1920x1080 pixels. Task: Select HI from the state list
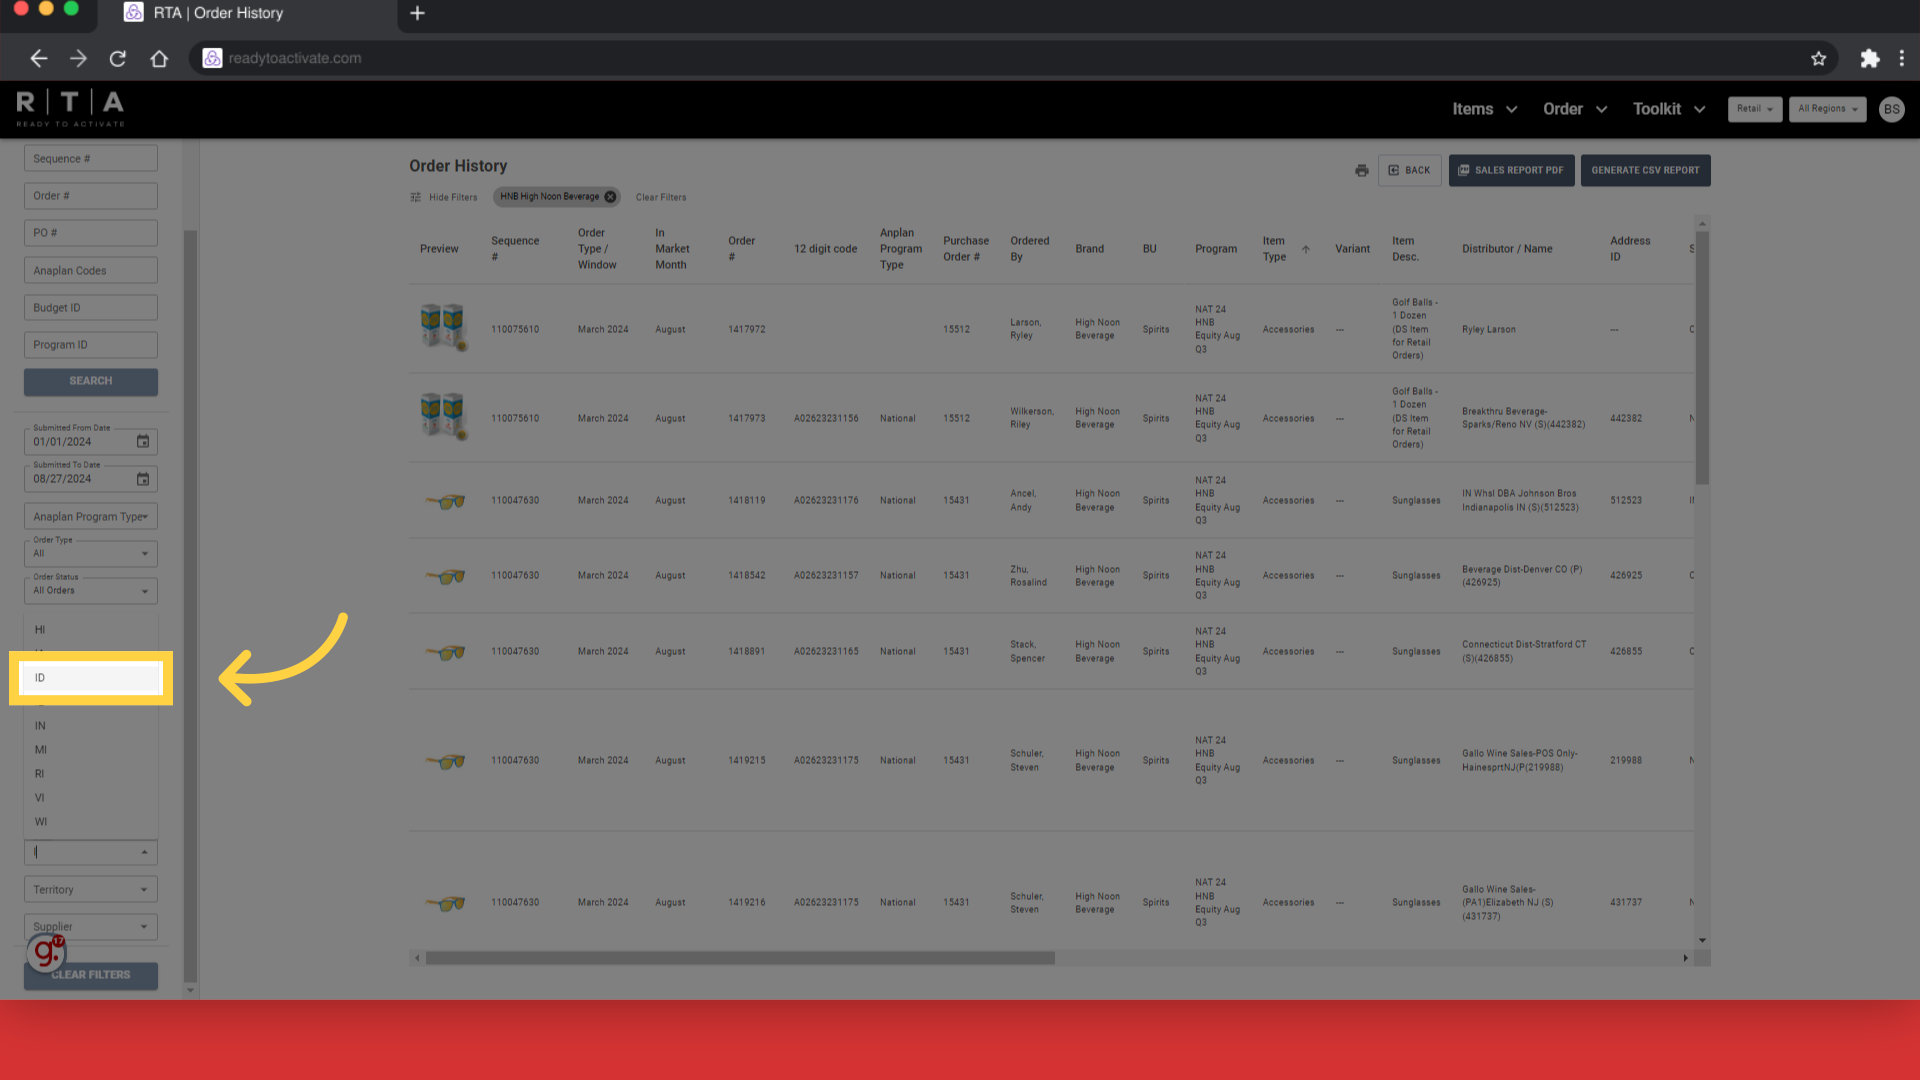click(x=91, y=630)
